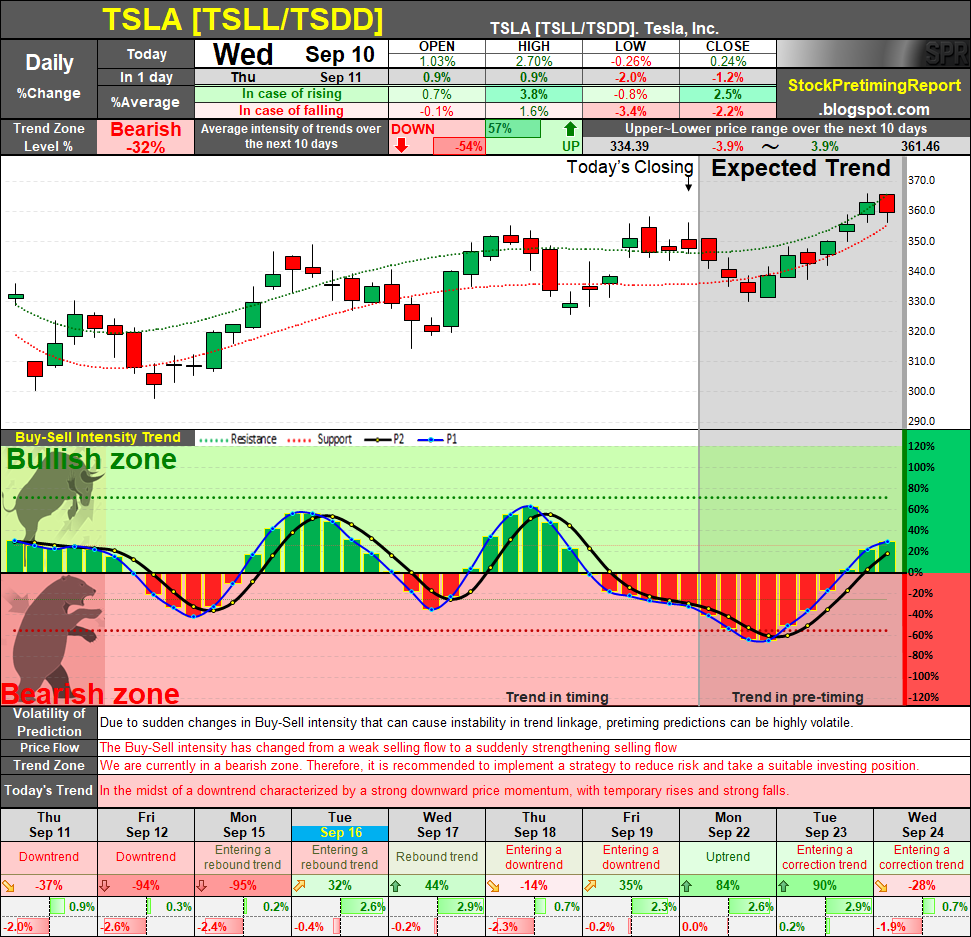
Task: Select the Wed Sep 17 forecast column header
Action: (x=437, y=825)
